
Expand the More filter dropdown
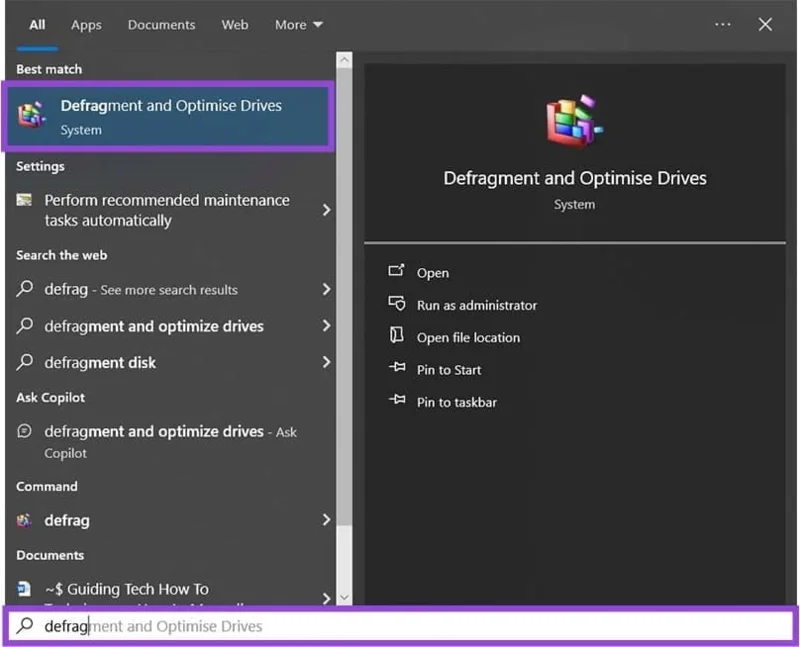click(299, 25)
